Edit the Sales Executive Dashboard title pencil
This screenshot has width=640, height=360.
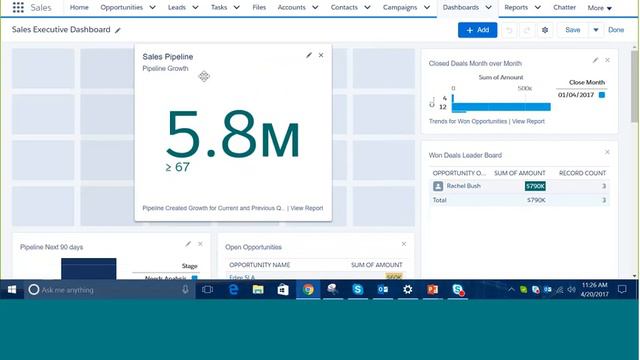tap(118, 30)
